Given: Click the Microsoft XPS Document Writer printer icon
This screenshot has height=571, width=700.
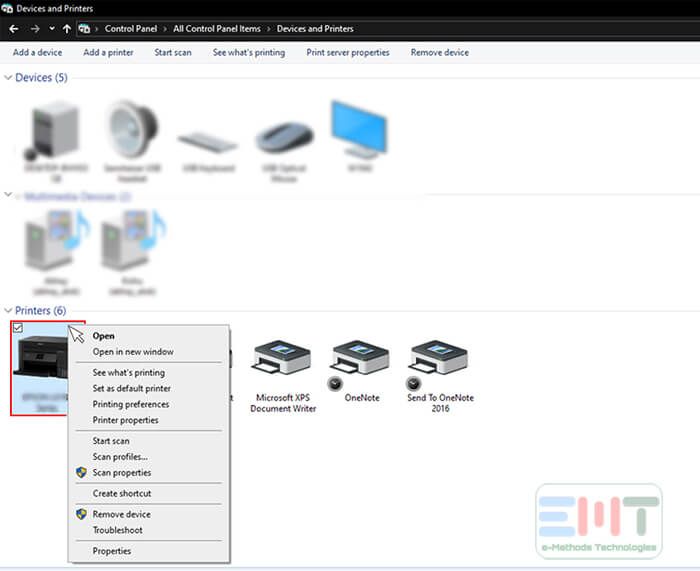Looking at the screenshot, I should (280, 360).
